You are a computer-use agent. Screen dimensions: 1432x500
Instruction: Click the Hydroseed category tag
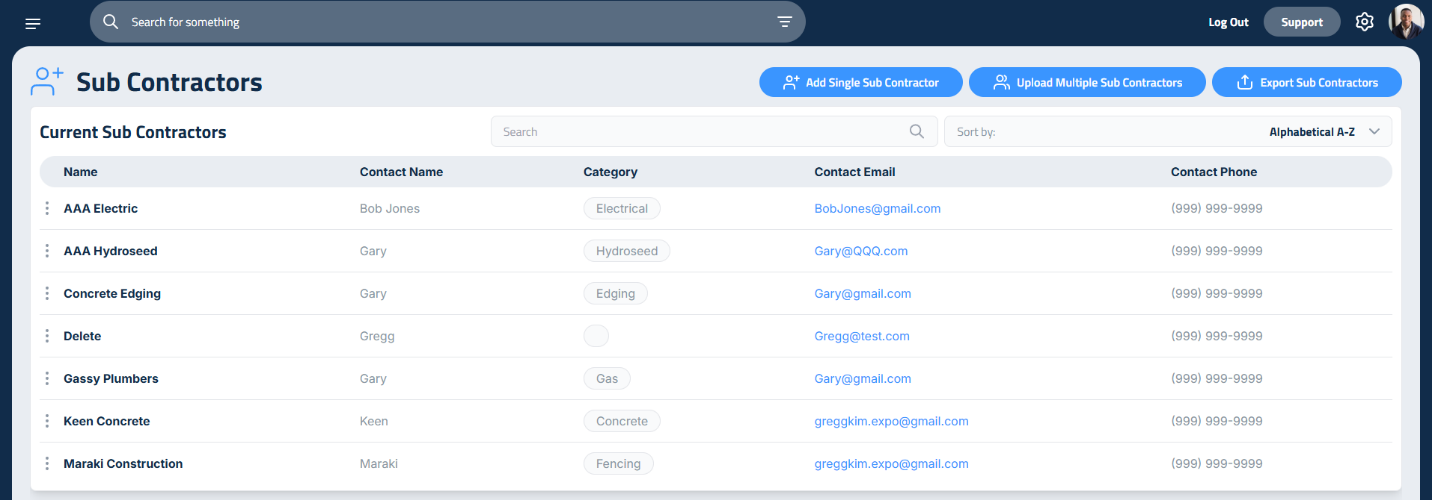coord(626,251)
